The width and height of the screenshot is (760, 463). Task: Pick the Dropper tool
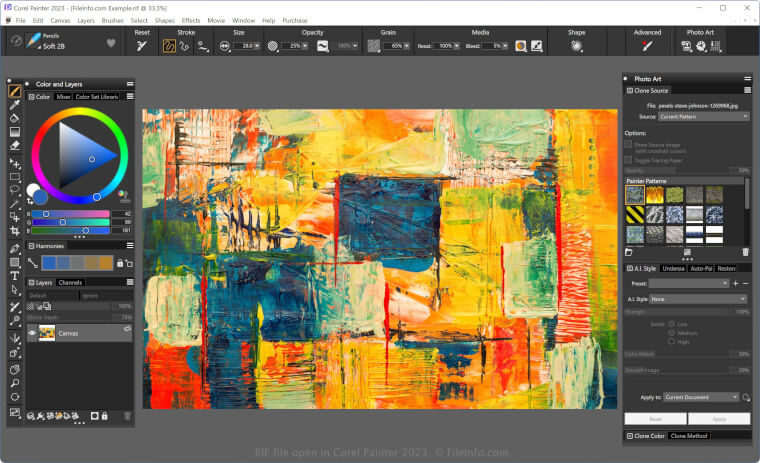click(15, 104)
